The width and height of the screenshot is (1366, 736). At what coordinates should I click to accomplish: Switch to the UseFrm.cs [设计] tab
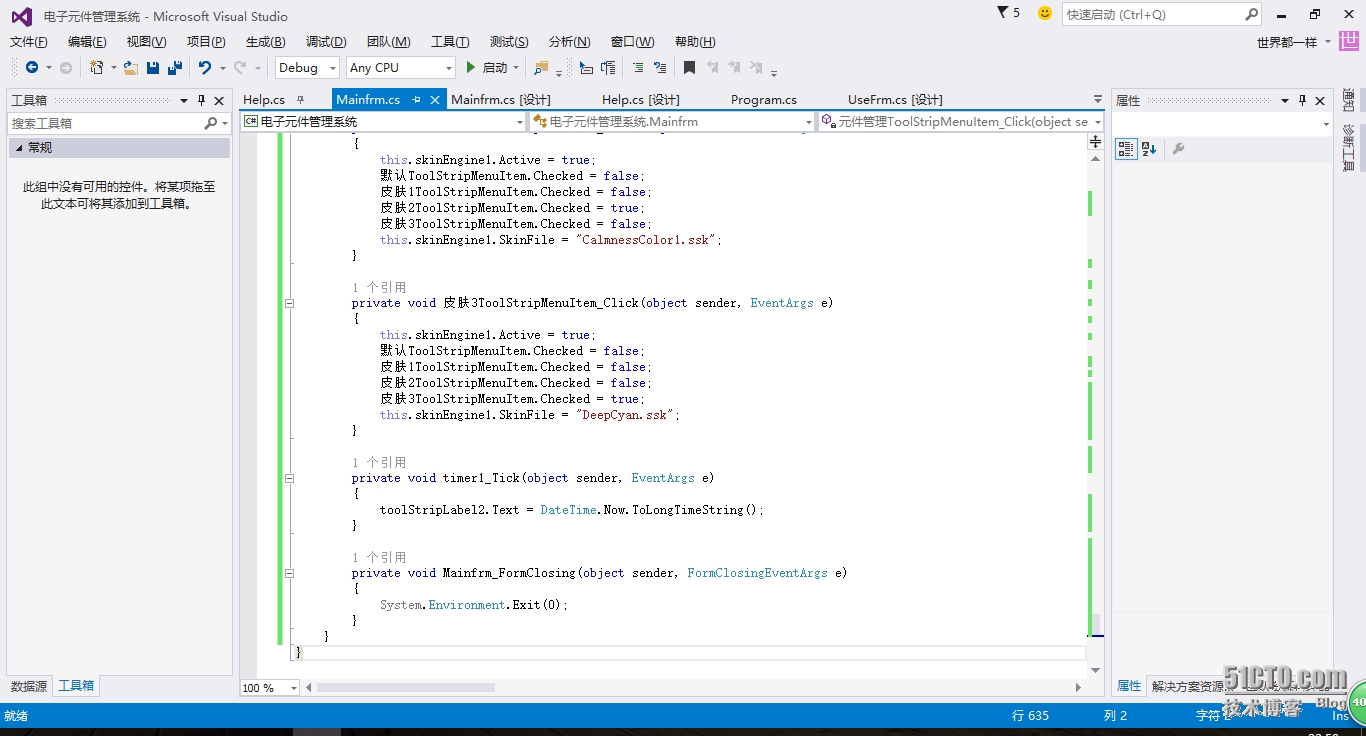(x=895, y=100)
